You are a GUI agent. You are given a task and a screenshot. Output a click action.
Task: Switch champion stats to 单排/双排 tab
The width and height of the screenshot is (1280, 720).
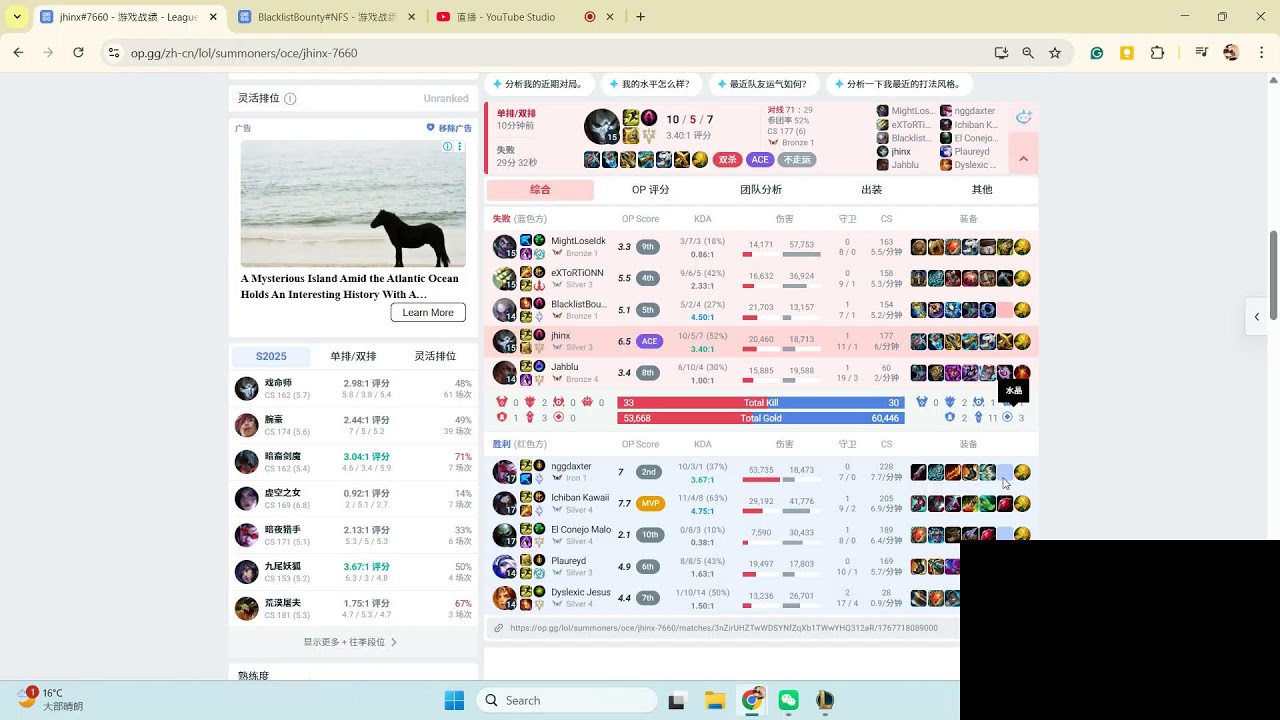point(353,356)
